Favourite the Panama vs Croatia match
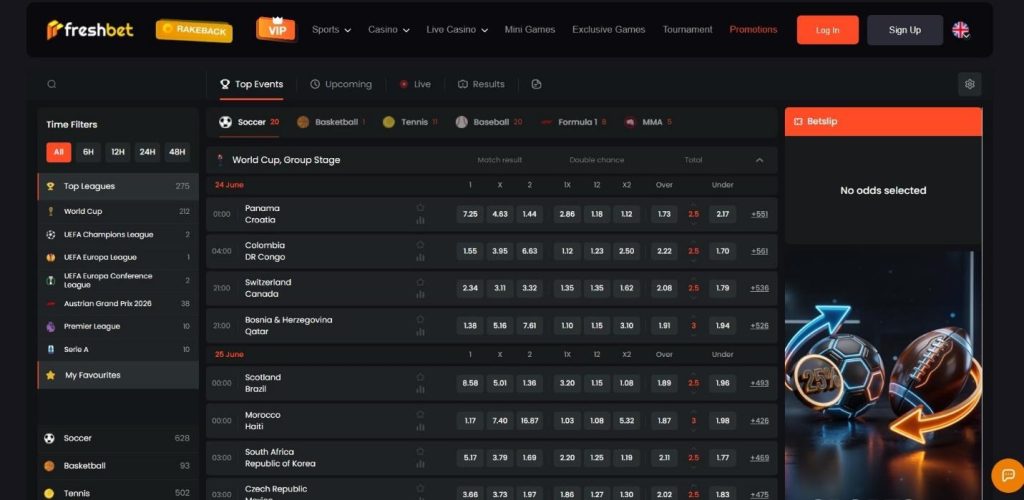The image size is (1024, 500). pos(420,208)
